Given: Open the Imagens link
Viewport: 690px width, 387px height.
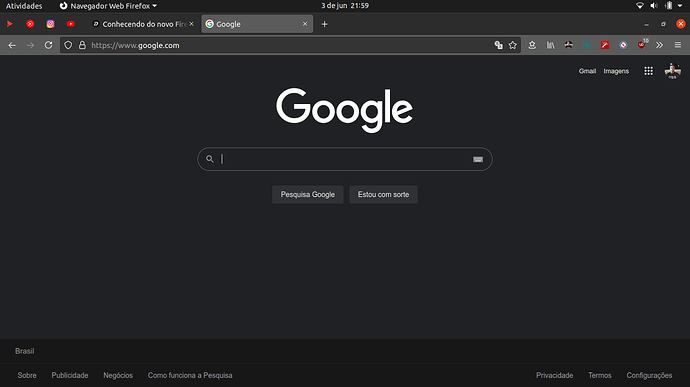Looking at the screenshot, I should [x=616, y=71].
